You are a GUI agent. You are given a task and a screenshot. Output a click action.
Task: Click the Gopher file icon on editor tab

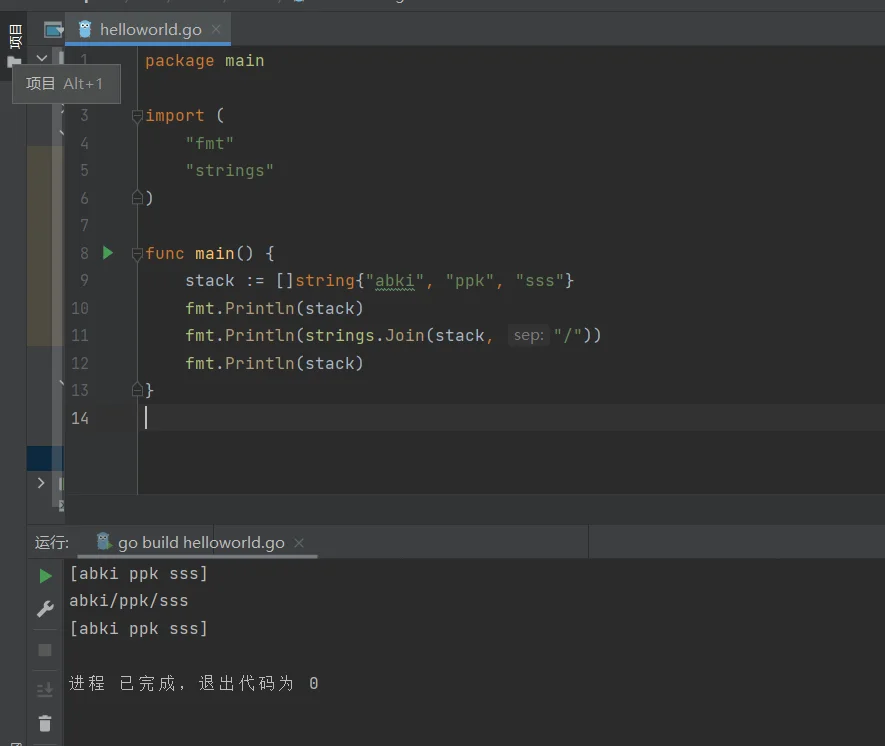(x=85, y=29)
